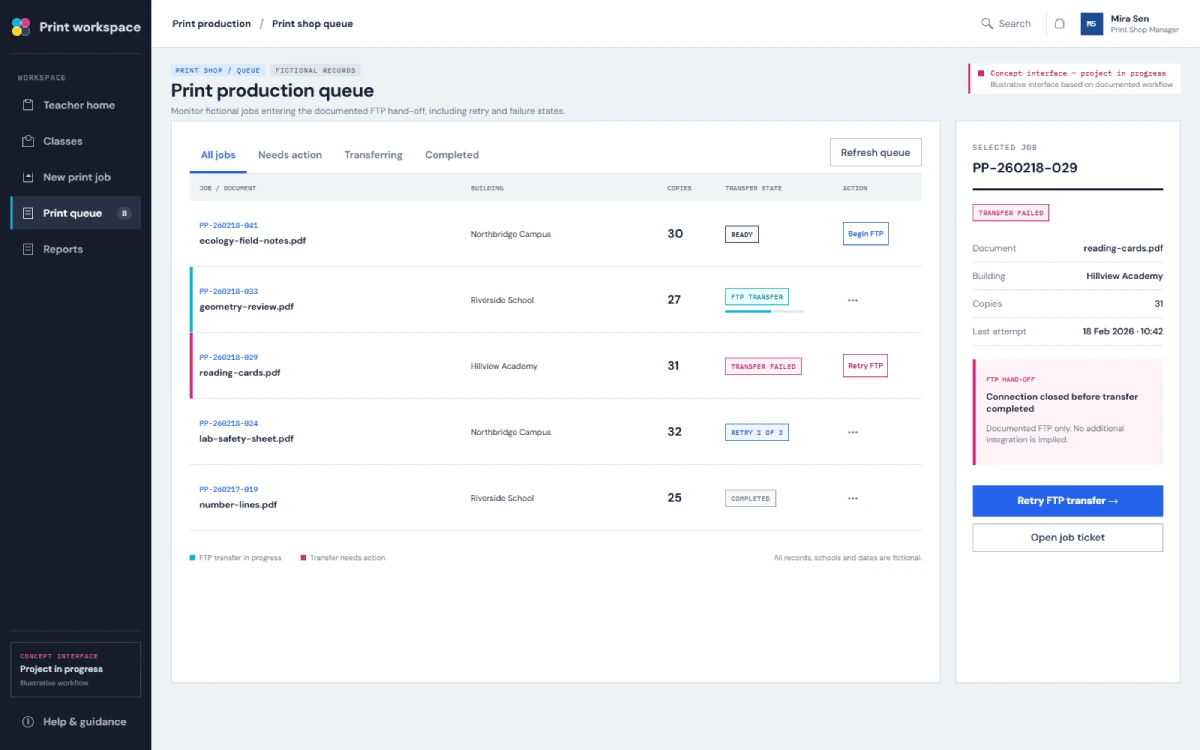
Task: Click the Retry FTP transfer button
Action: click(x=1067, y=501)
